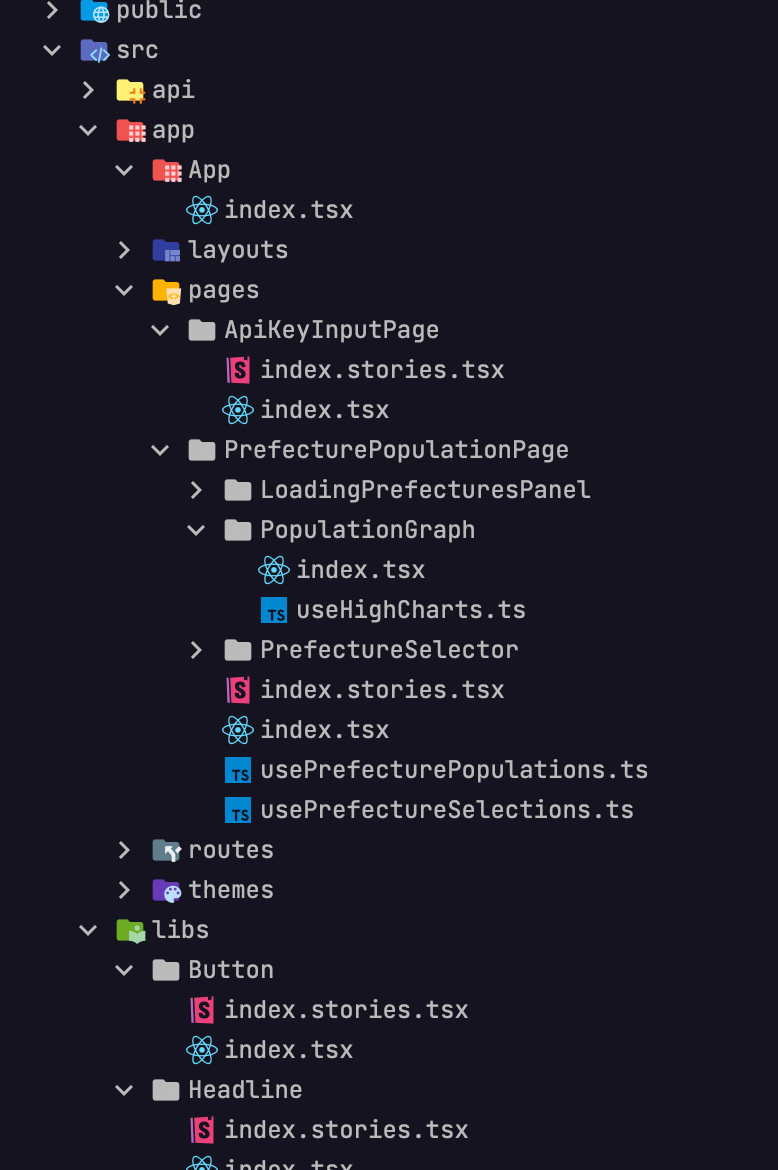Click the TypeScript icon for useHighCharts.ts
778x1170 pixels.
coord(274,610)
